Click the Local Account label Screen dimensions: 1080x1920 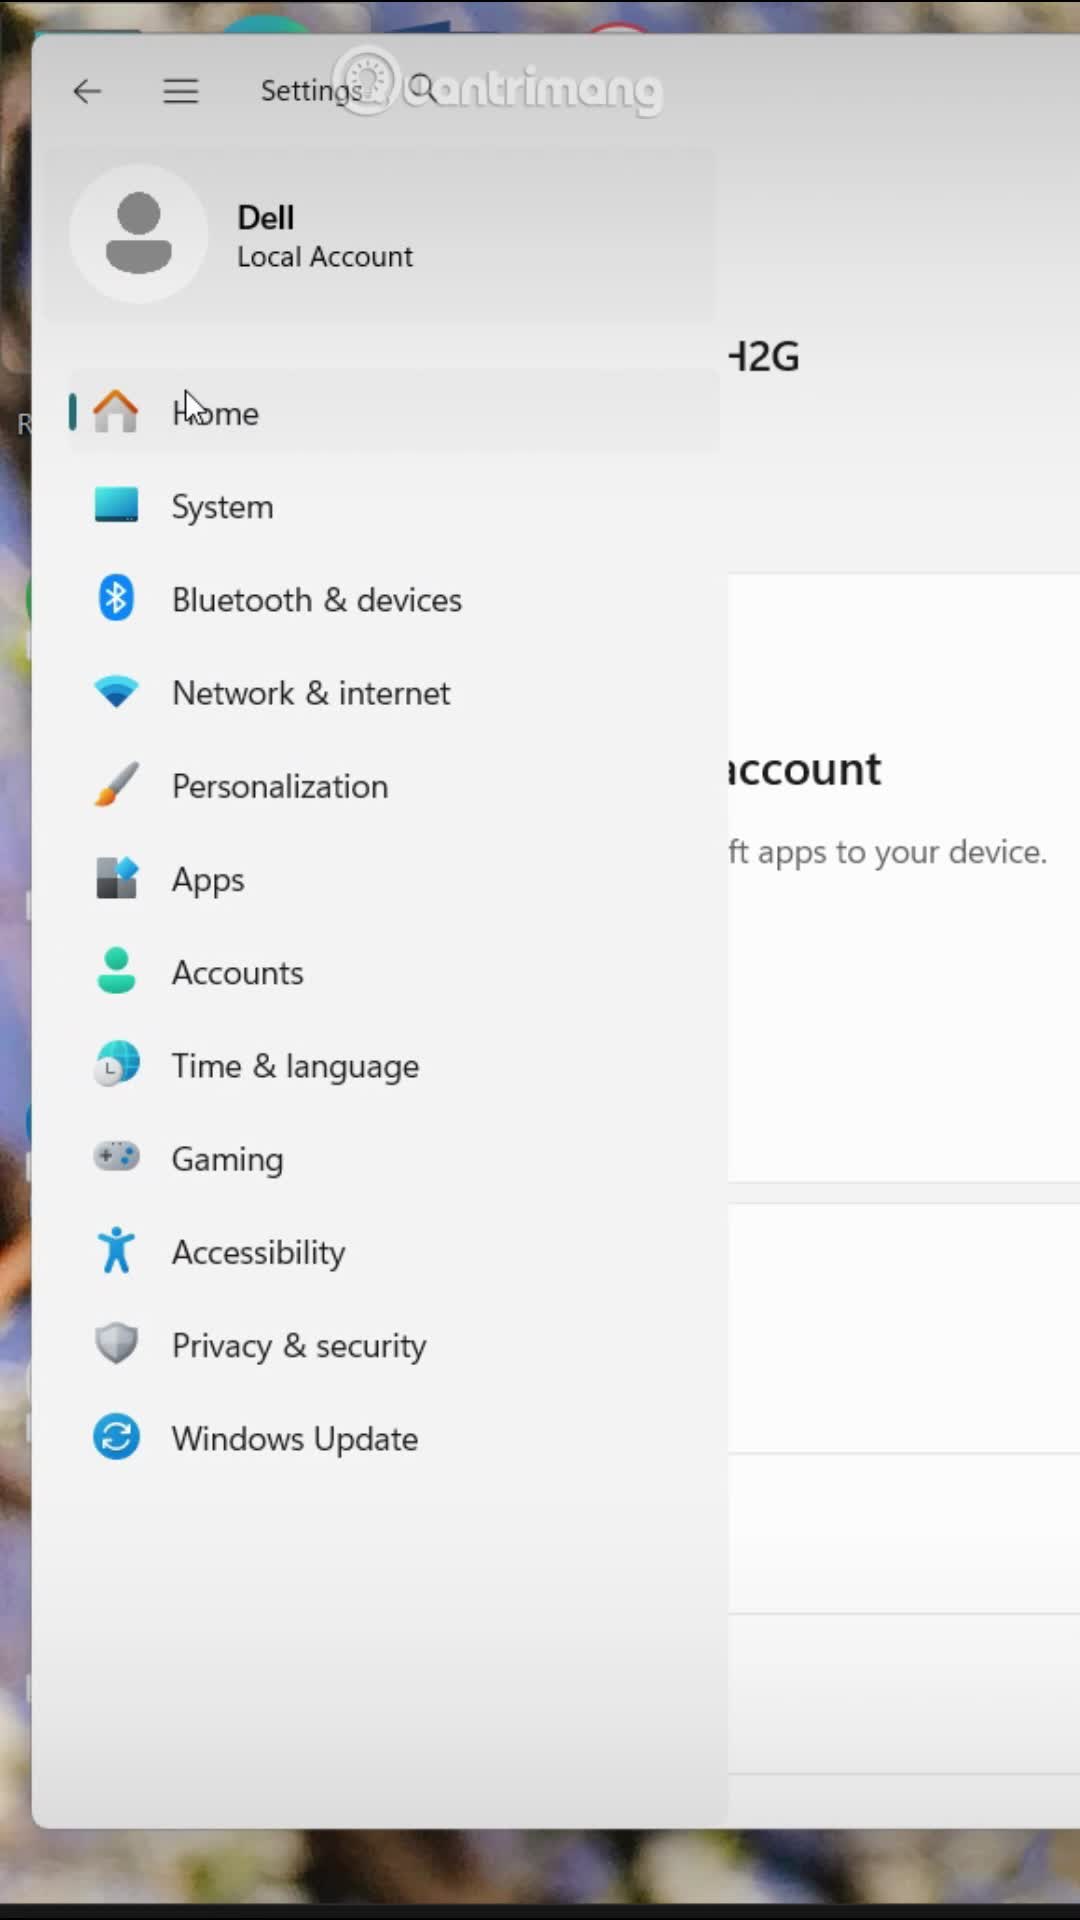click(324, 257)
